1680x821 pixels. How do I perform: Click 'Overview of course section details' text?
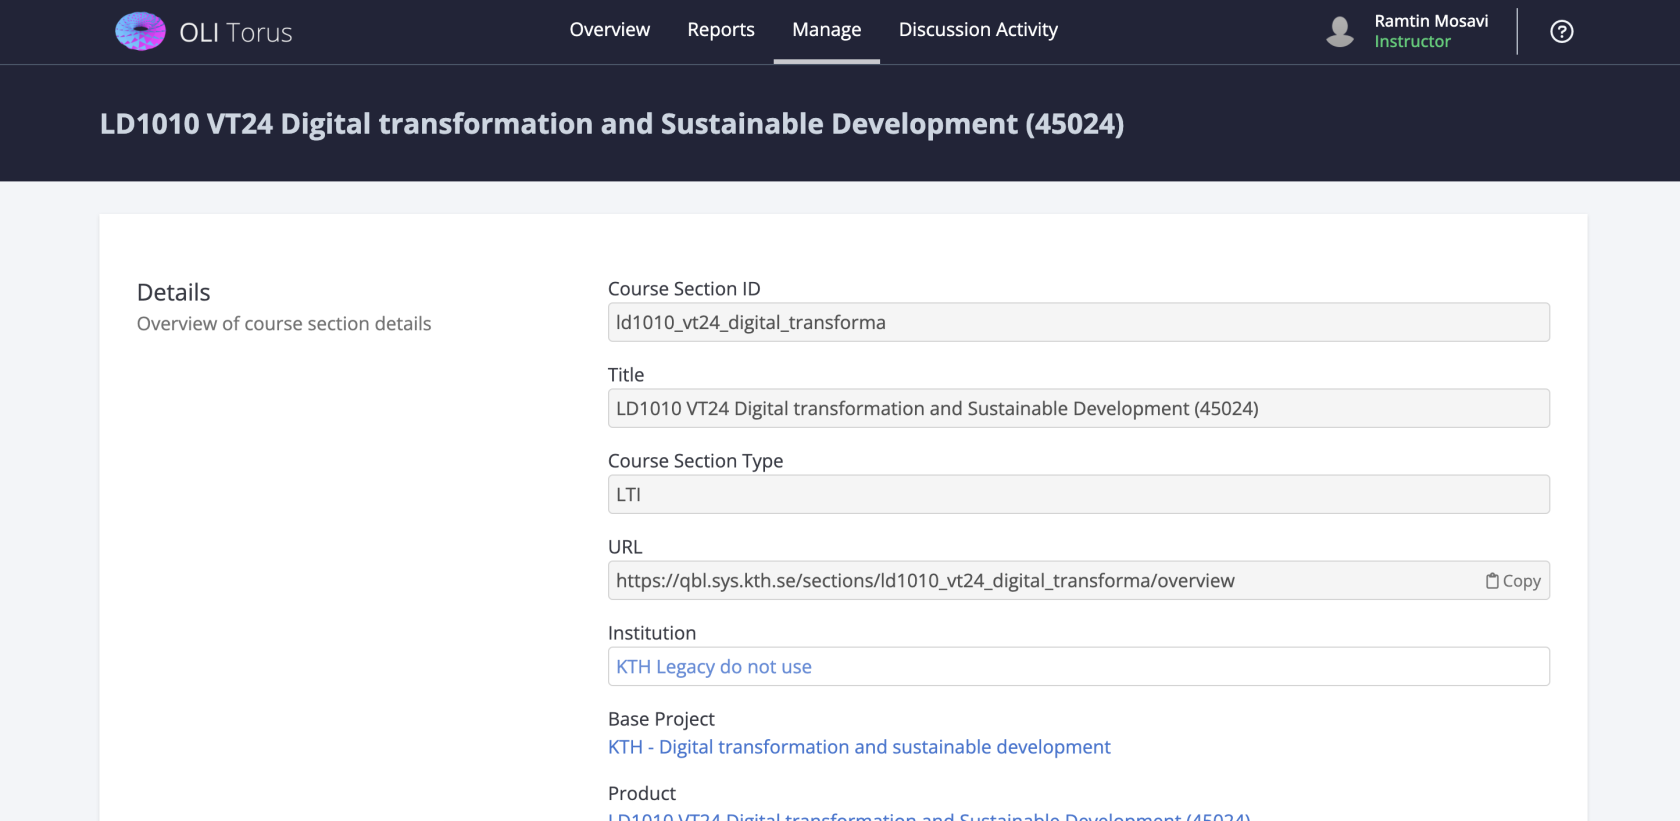(x=284, y=324)
